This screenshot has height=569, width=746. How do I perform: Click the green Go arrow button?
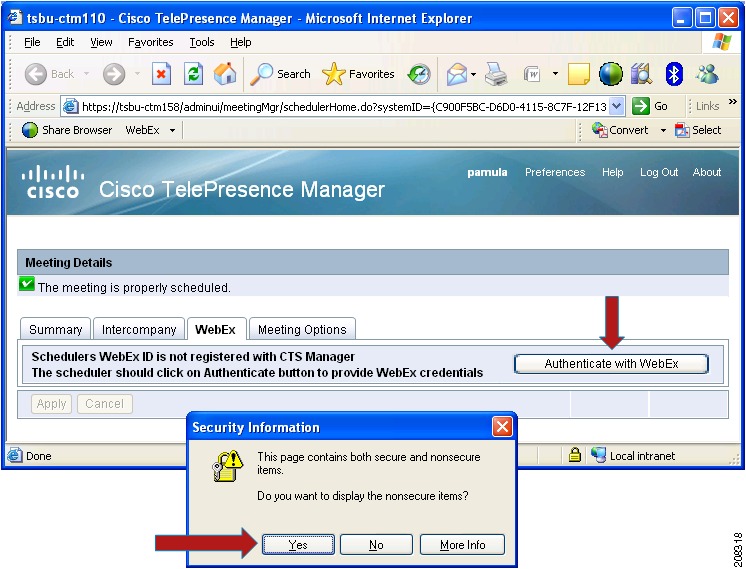(640, 106)
